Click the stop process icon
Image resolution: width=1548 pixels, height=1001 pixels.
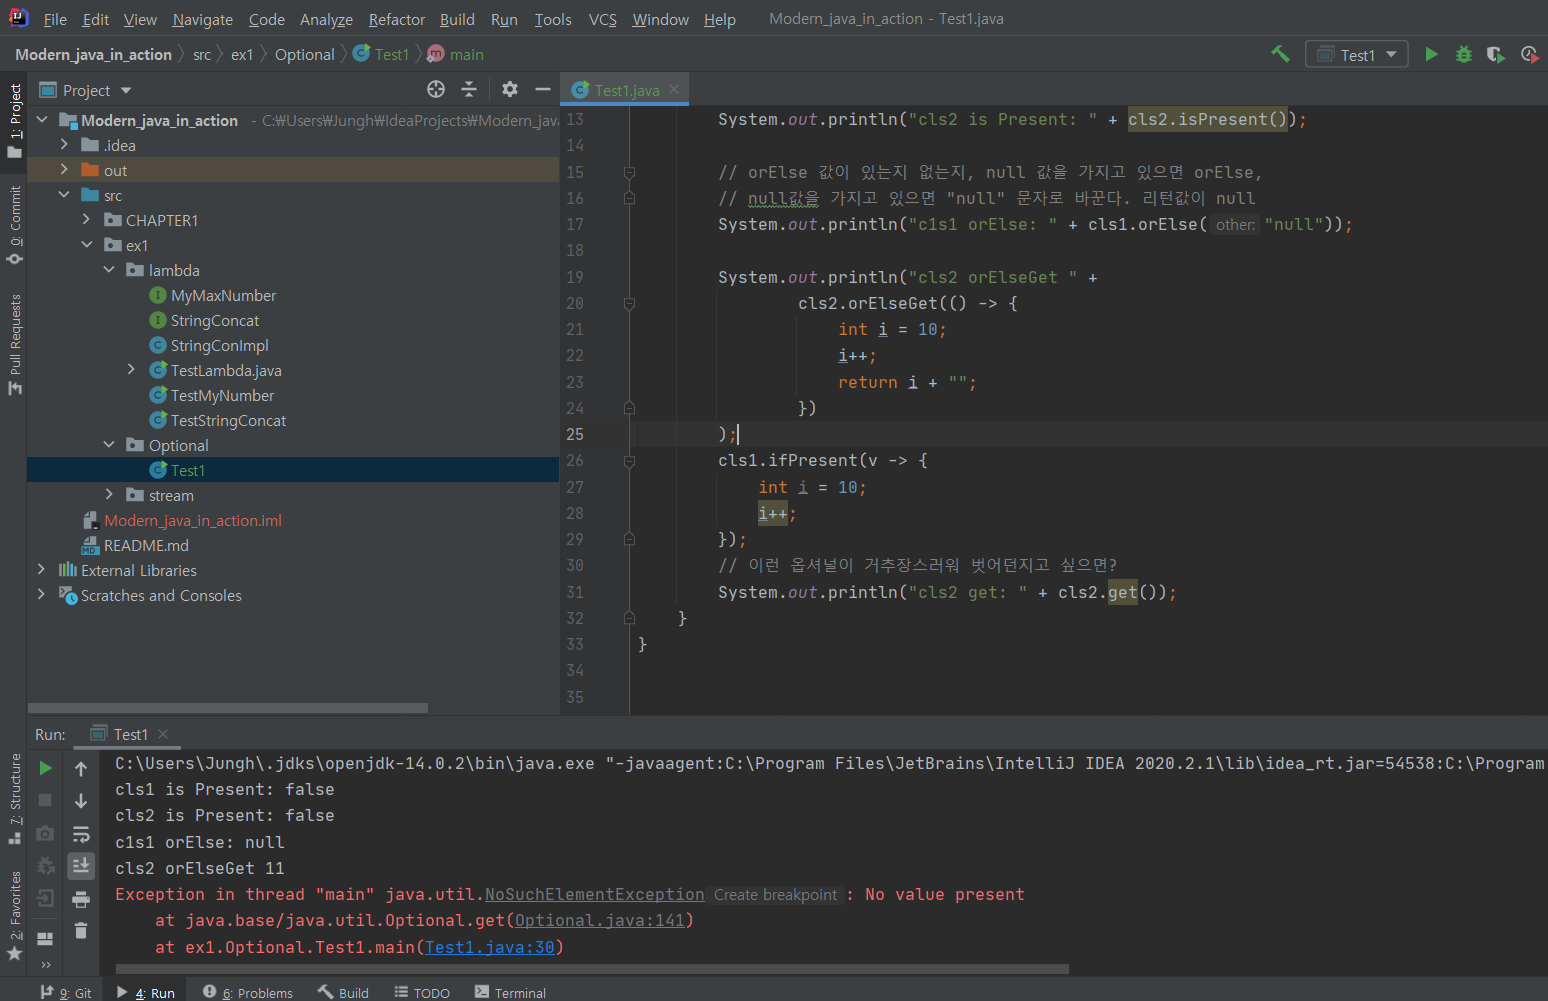click(x=45, y=800)
